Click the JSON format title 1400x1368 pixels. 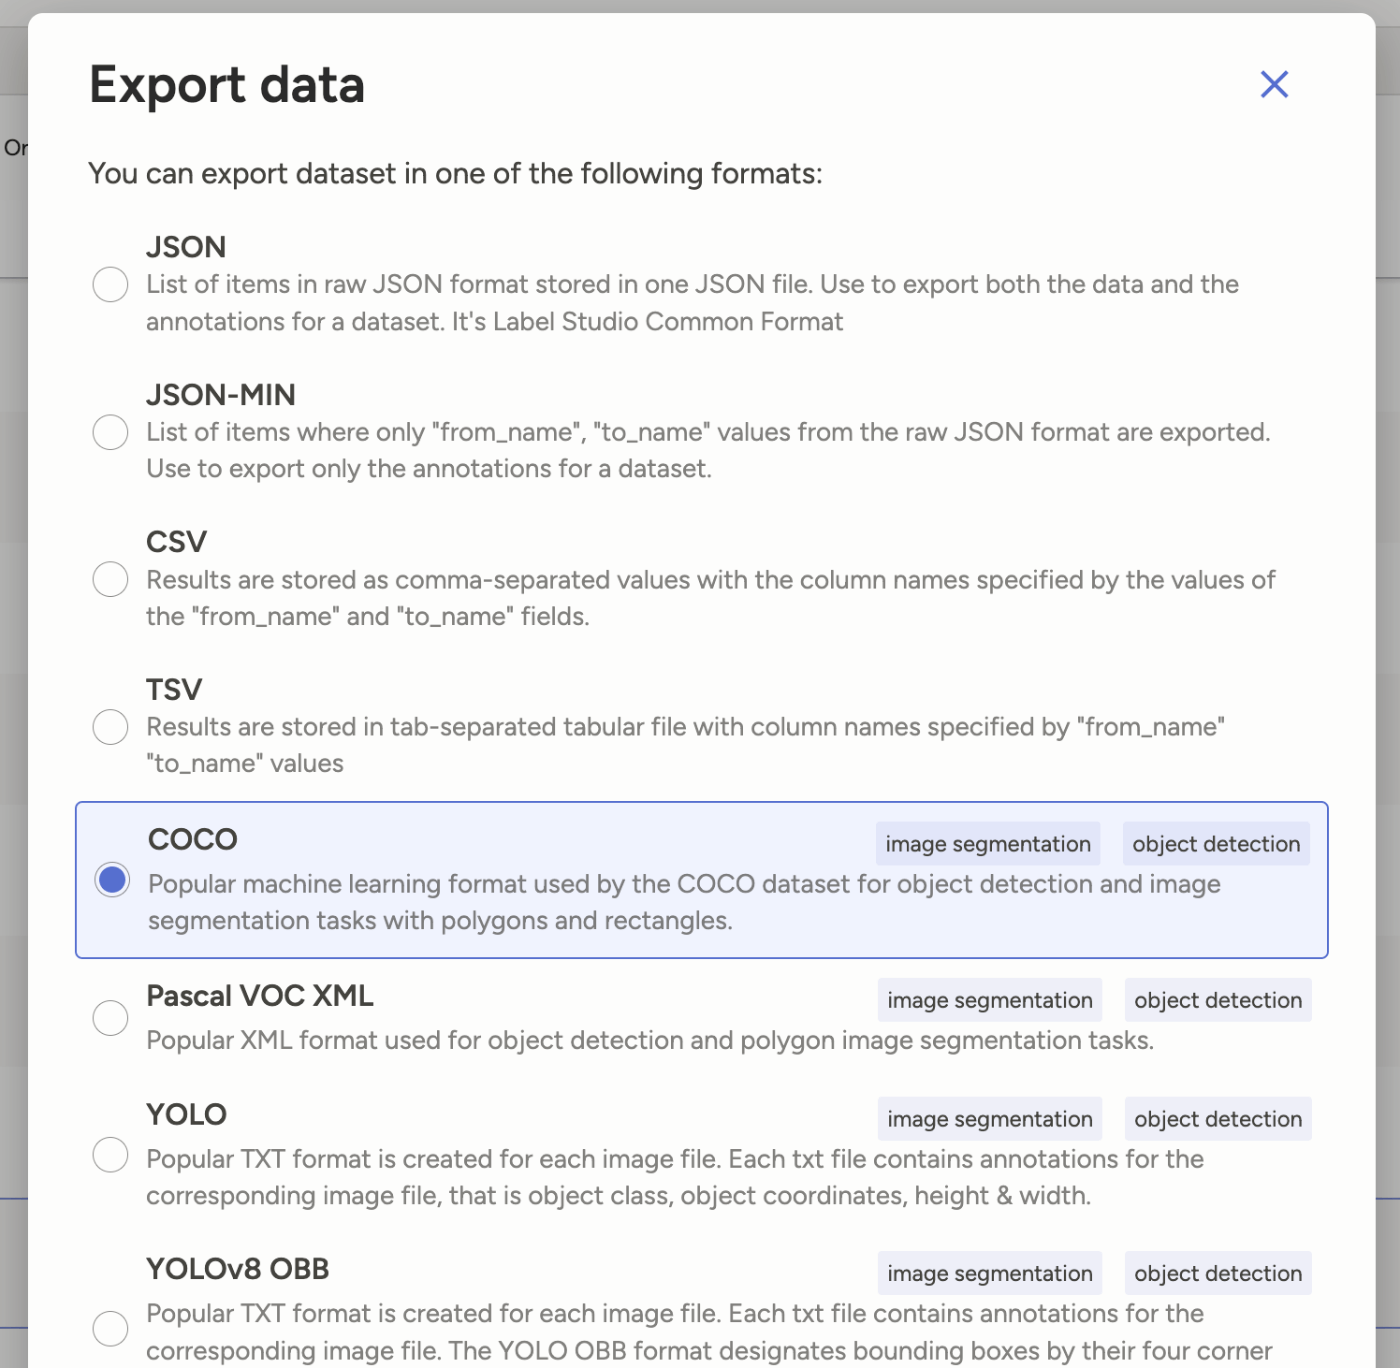click(x=186, y=247)
